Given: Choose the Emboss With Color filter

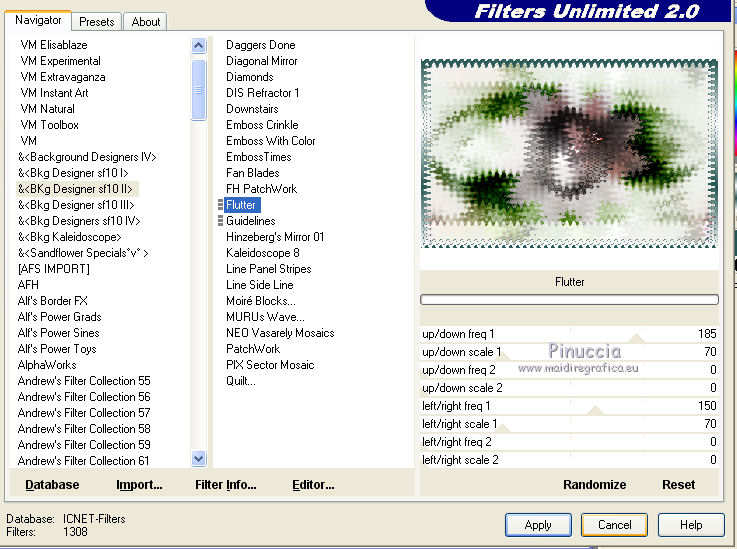Looking at the screenshot, I should [271, 141].
